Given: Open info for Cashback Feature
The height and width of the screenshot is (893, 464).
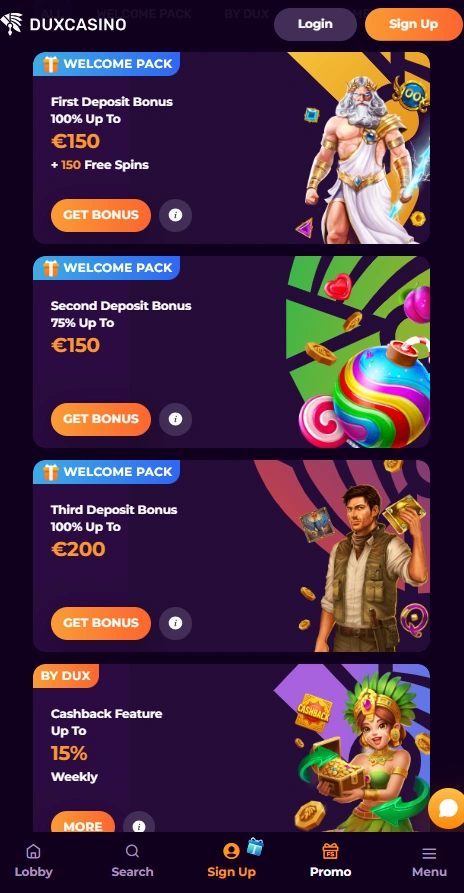Looking at the screenshot, I should [x=139, y=826].
